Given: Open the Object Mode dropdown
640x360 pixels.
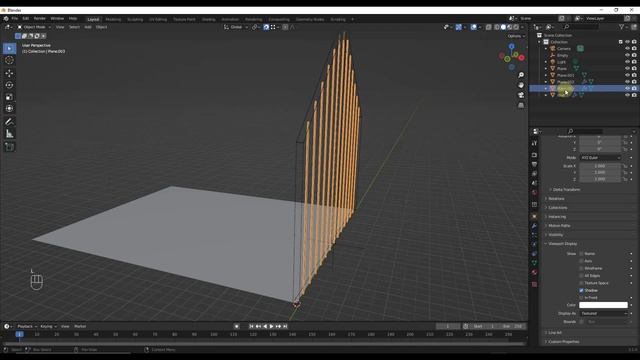Looking at the screenshot, I should [x=34, y=27].
